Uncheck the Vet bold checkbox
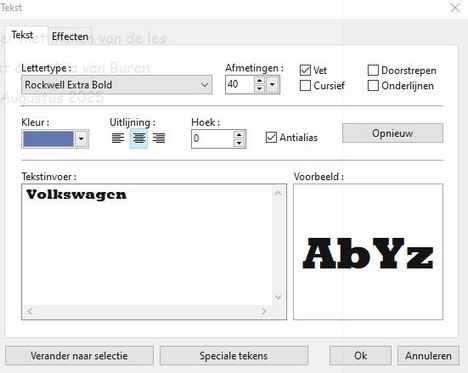 tap(305, 70)
